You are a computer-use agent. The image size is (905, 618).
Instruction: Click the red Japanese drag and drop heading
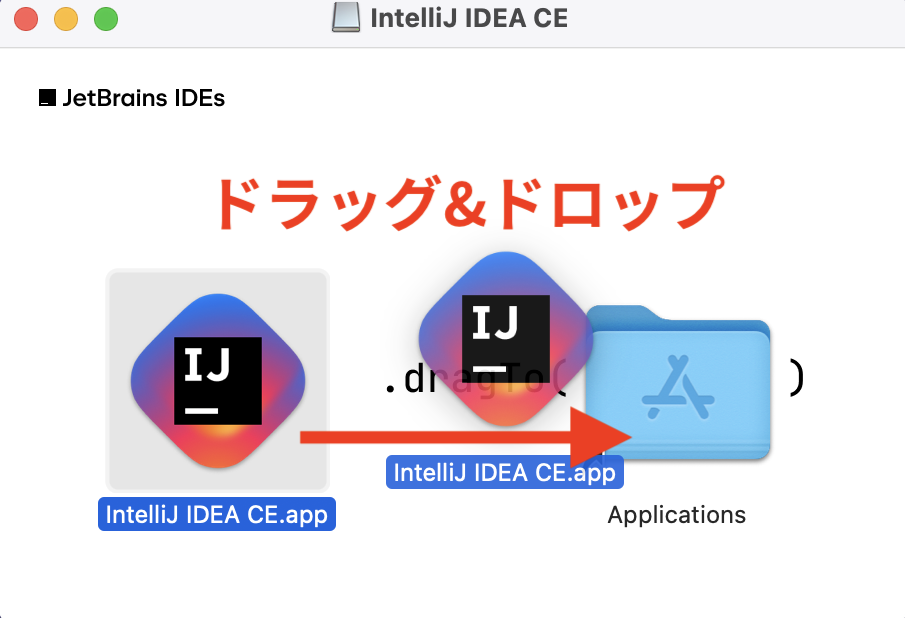[469, 203]
